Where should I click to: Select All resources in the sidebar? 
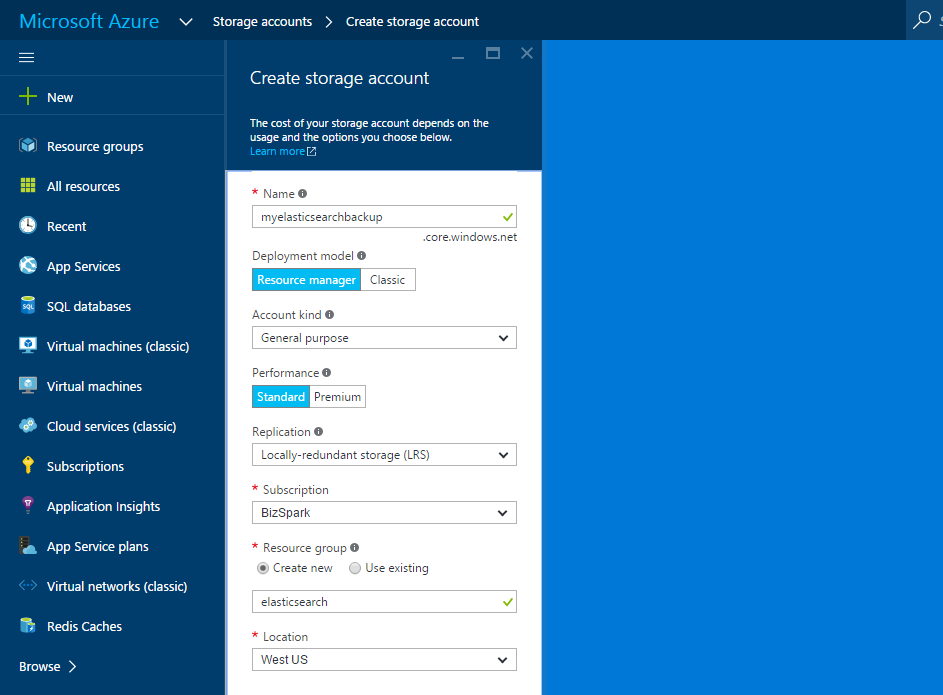(x=83, y=186)
